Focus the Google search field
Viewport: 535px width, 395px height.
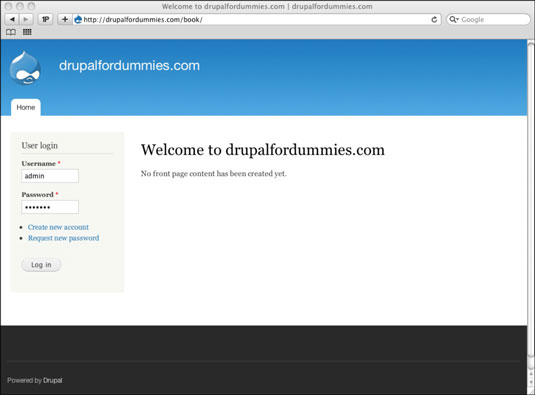click(488, 19)
